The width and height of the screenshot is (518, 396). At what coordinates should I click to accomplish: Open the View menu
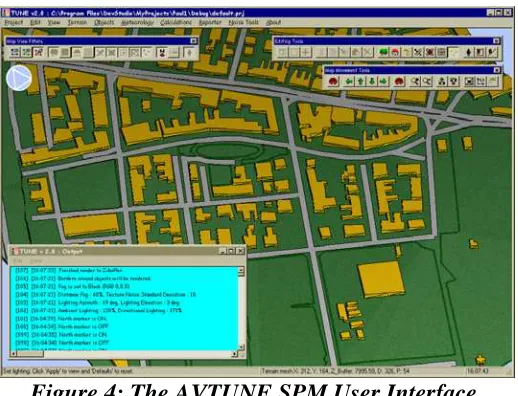pos(54,22)
